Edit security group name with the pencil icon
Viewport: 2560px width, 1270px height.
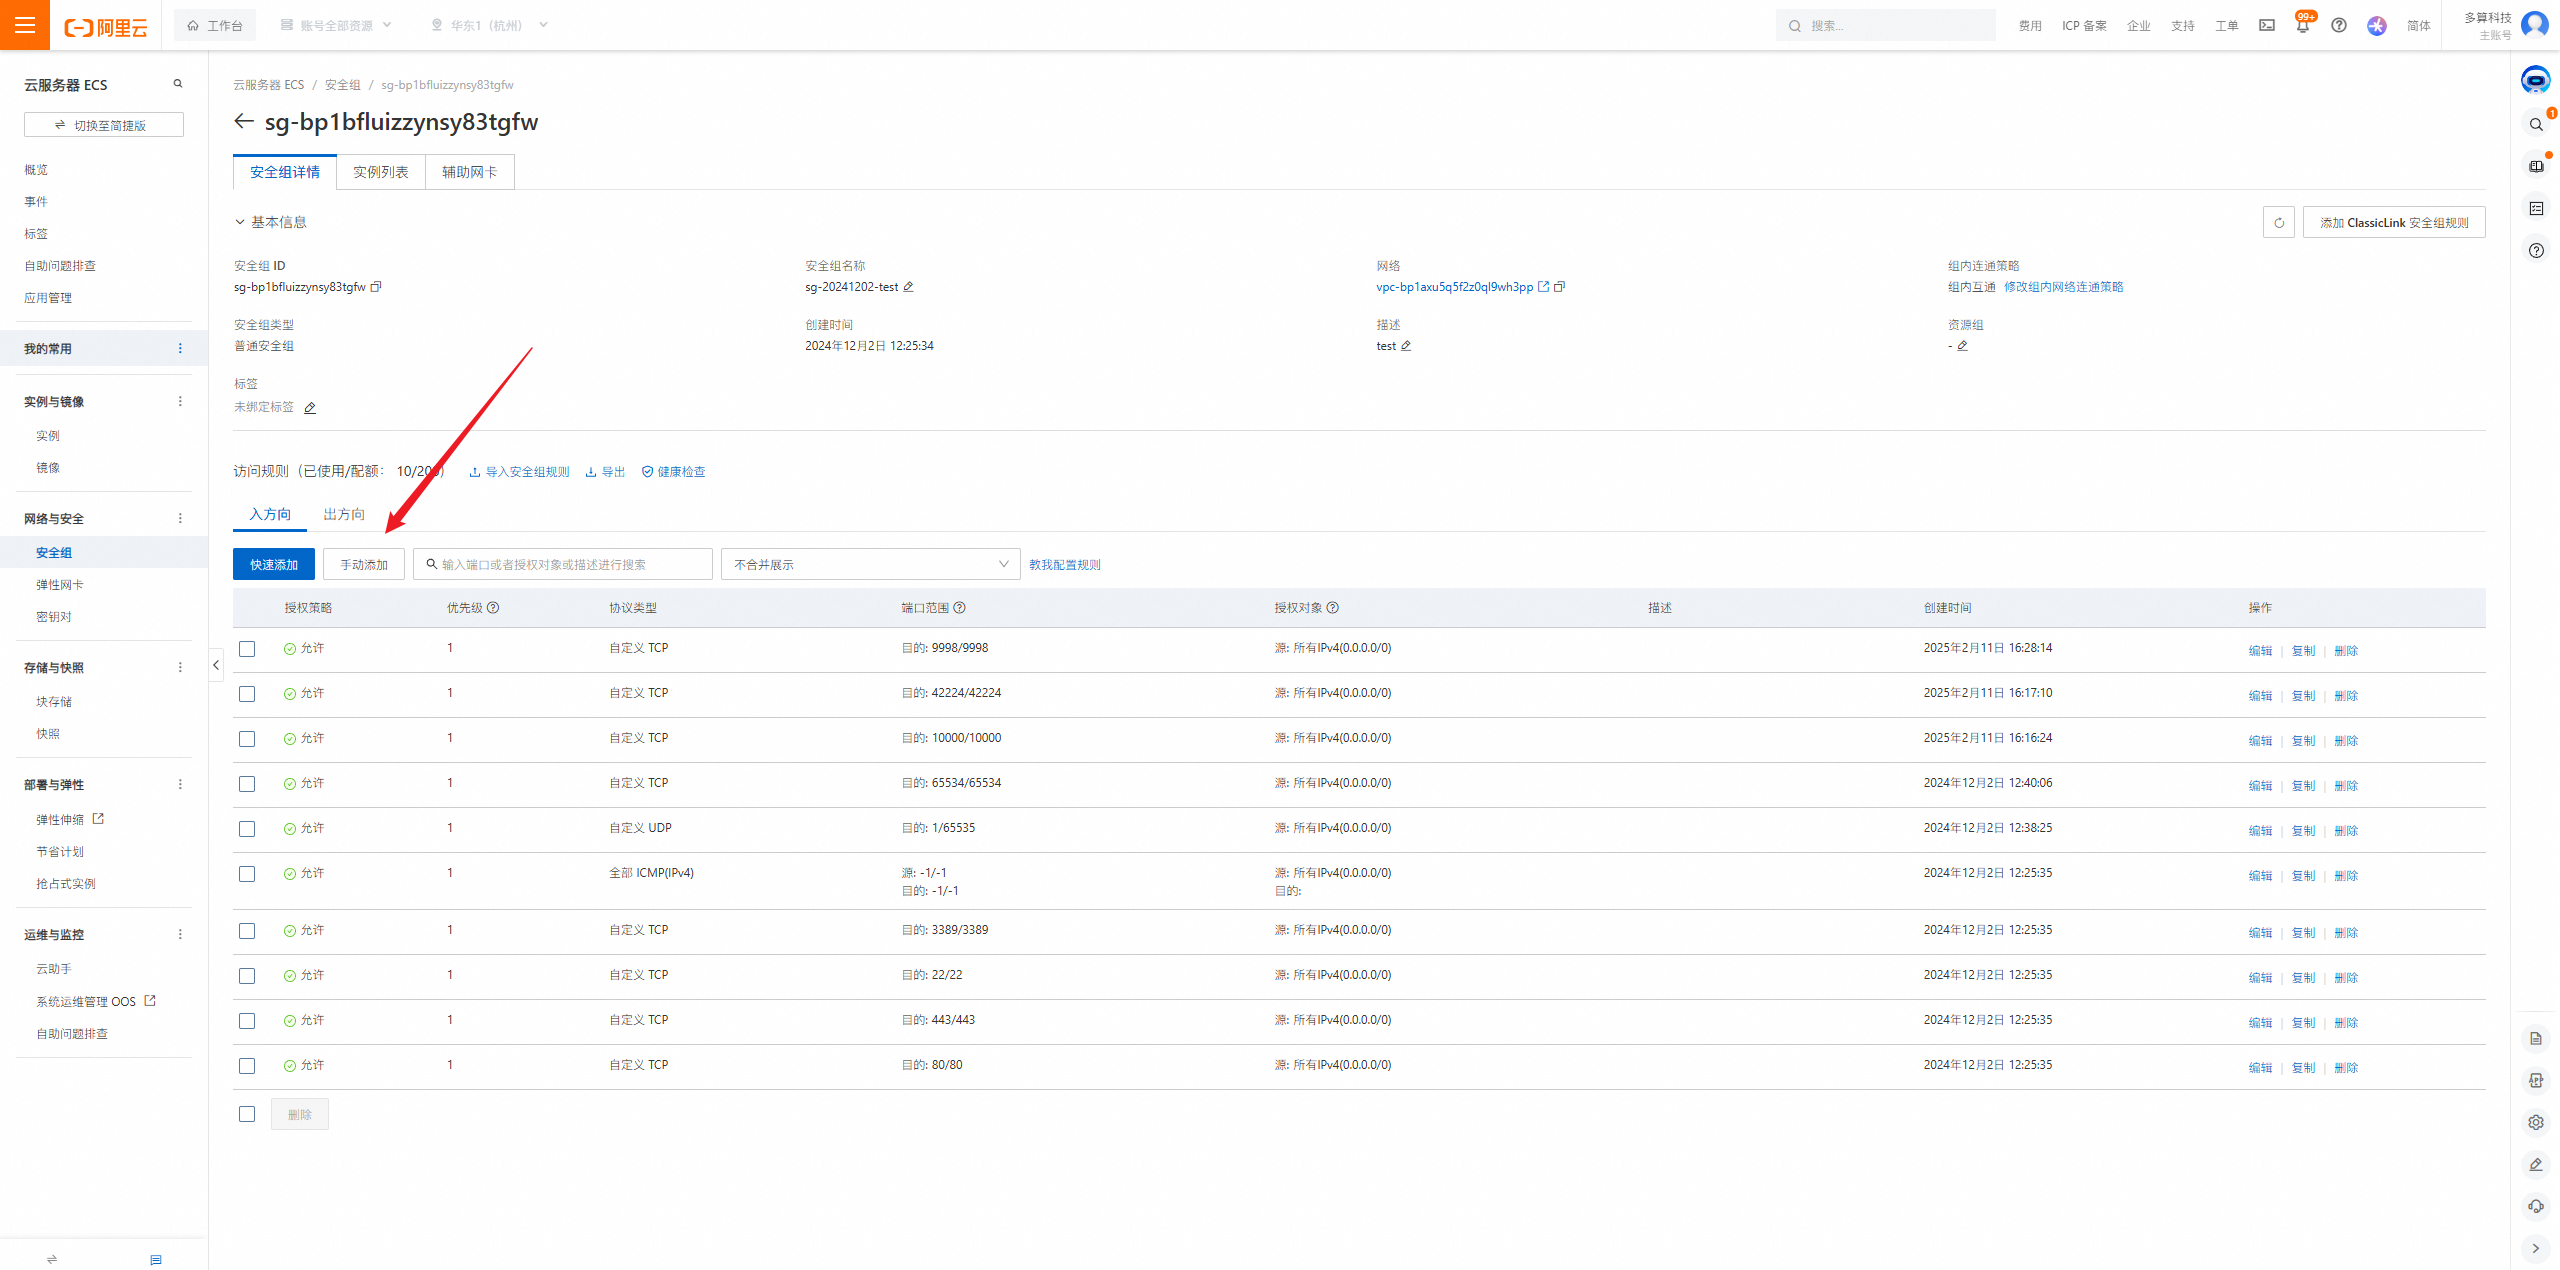(x=908, y=287)
